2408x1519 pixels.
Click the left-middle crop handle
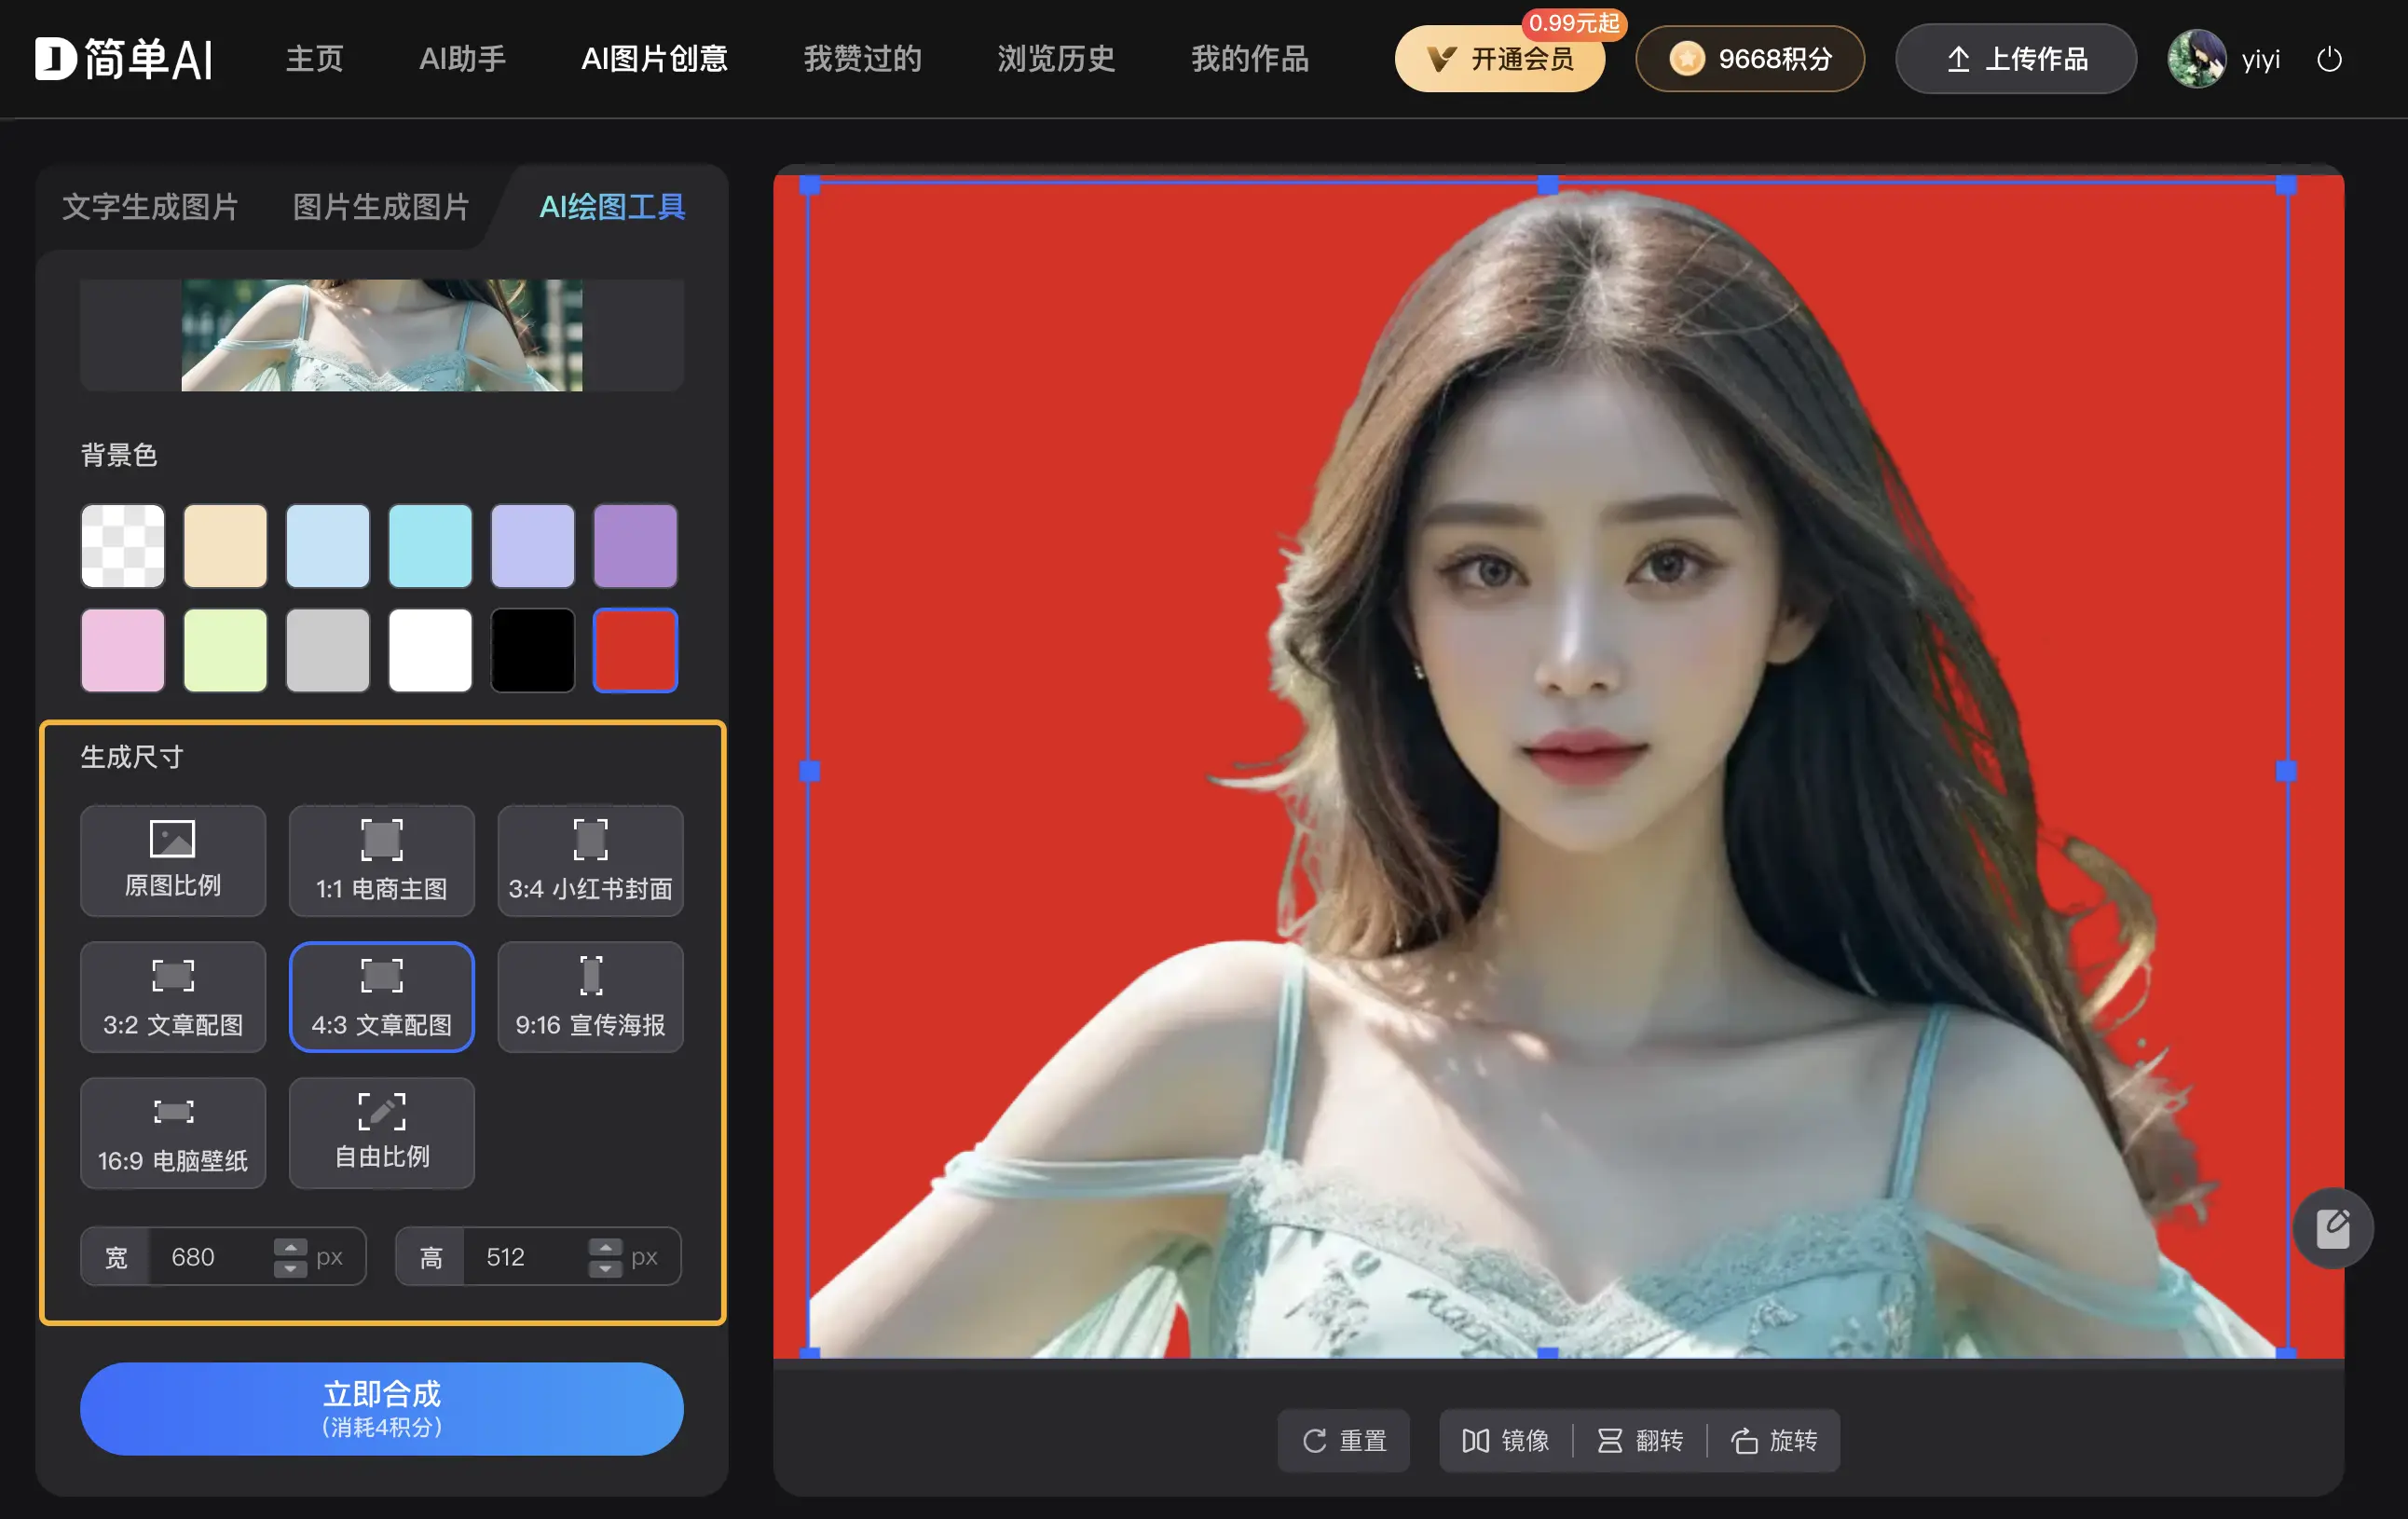tap(810, 771)
